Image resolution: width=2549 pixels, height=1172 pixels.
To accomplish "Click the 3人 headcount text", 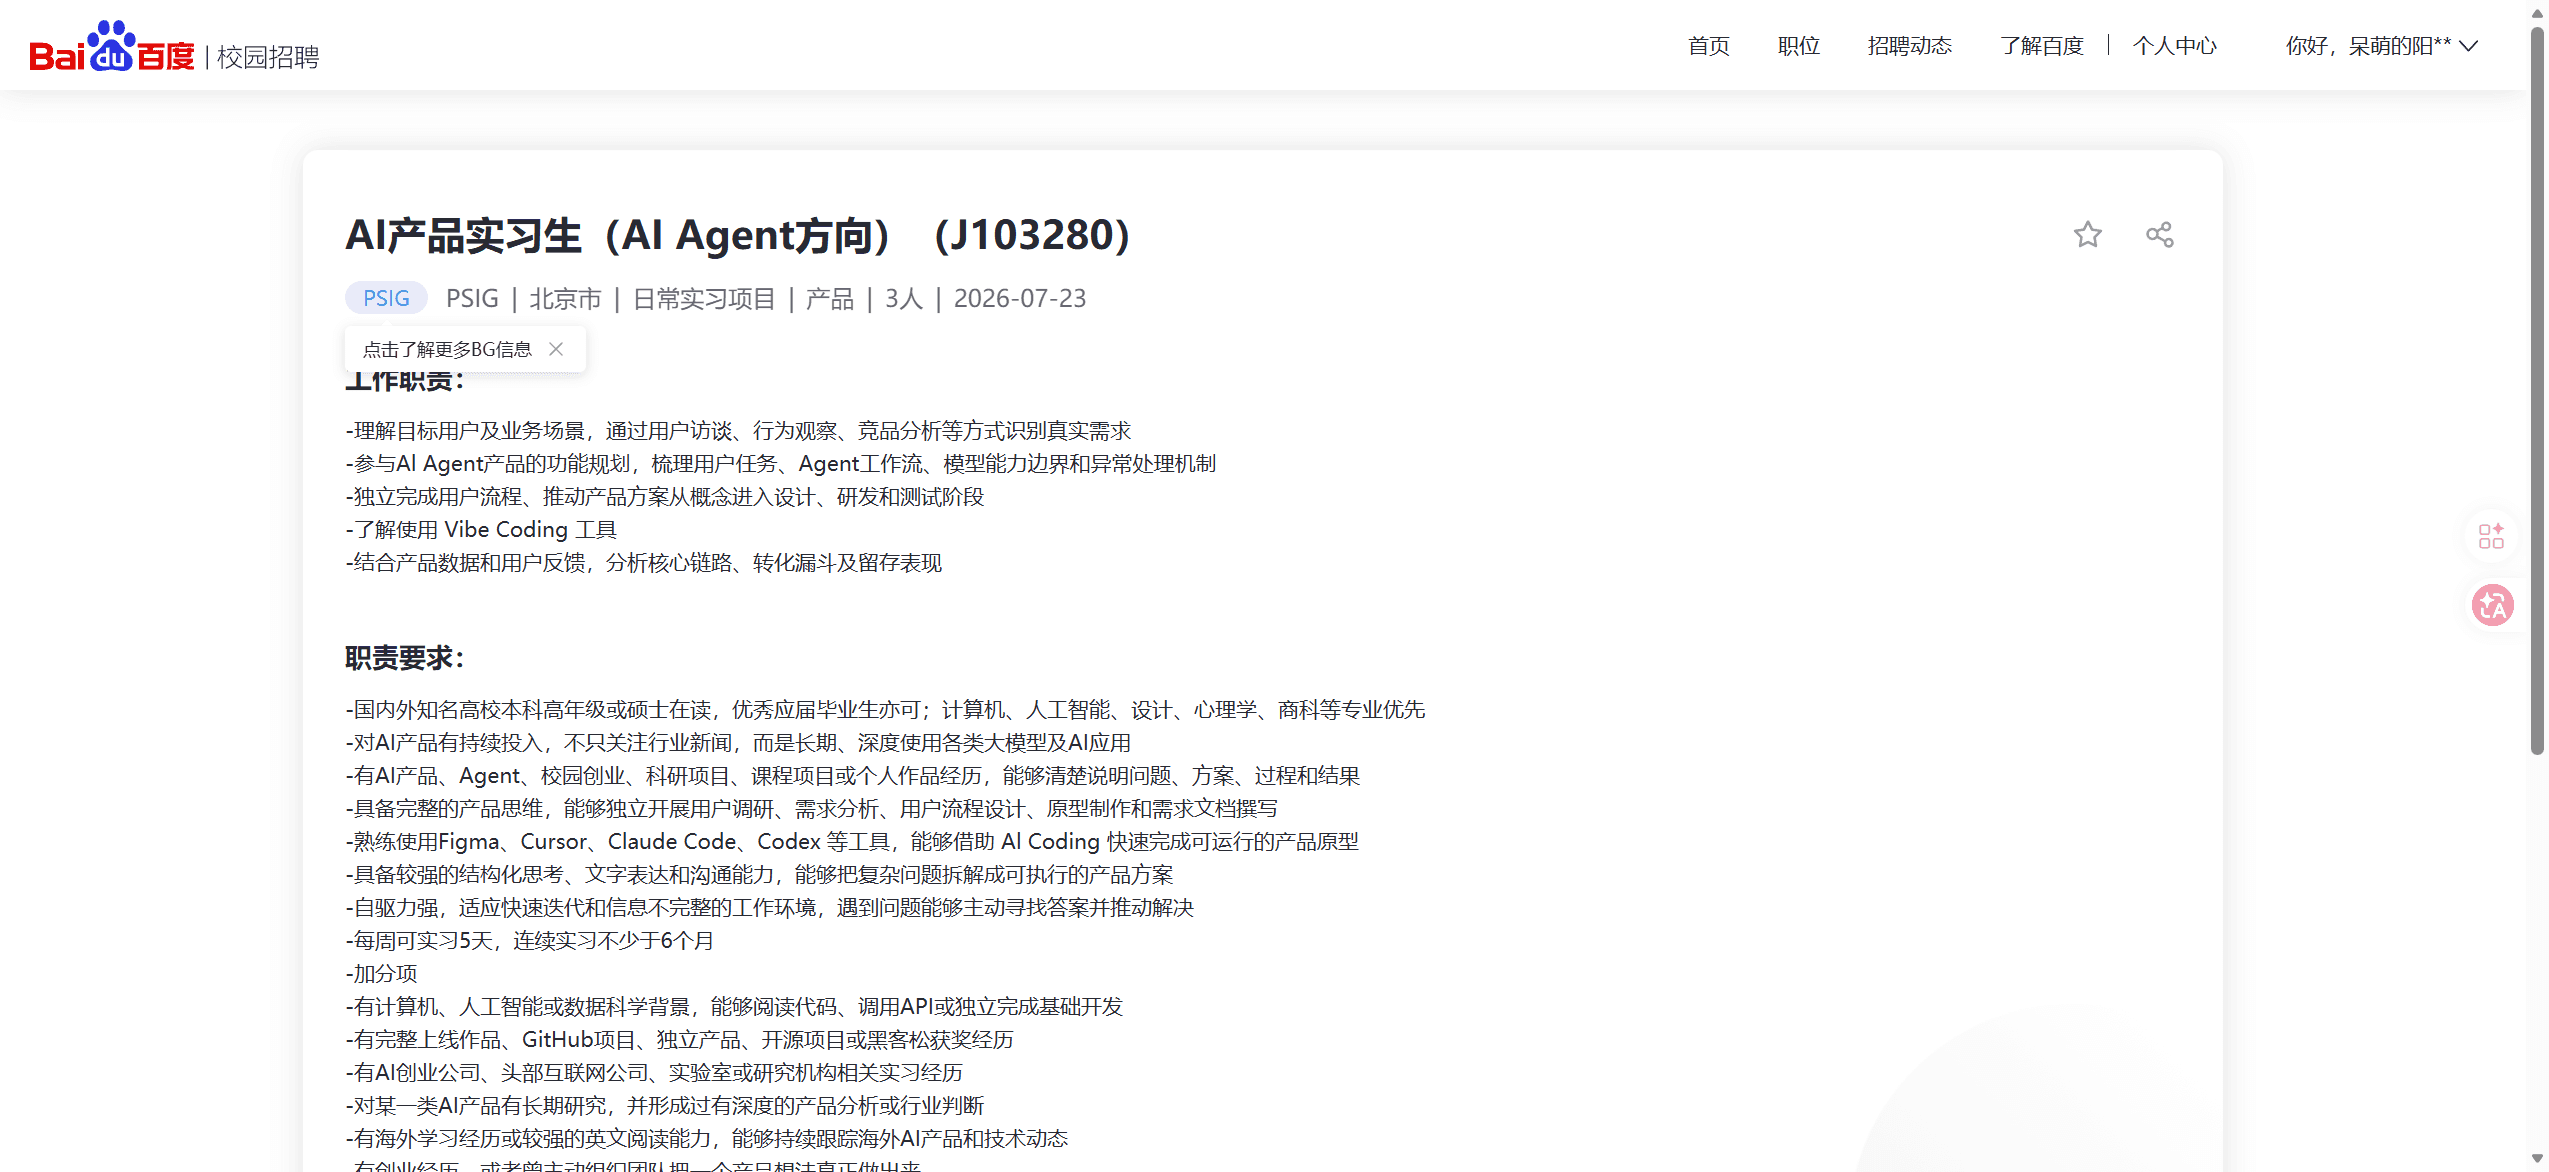I will click(x=903, y=299).
